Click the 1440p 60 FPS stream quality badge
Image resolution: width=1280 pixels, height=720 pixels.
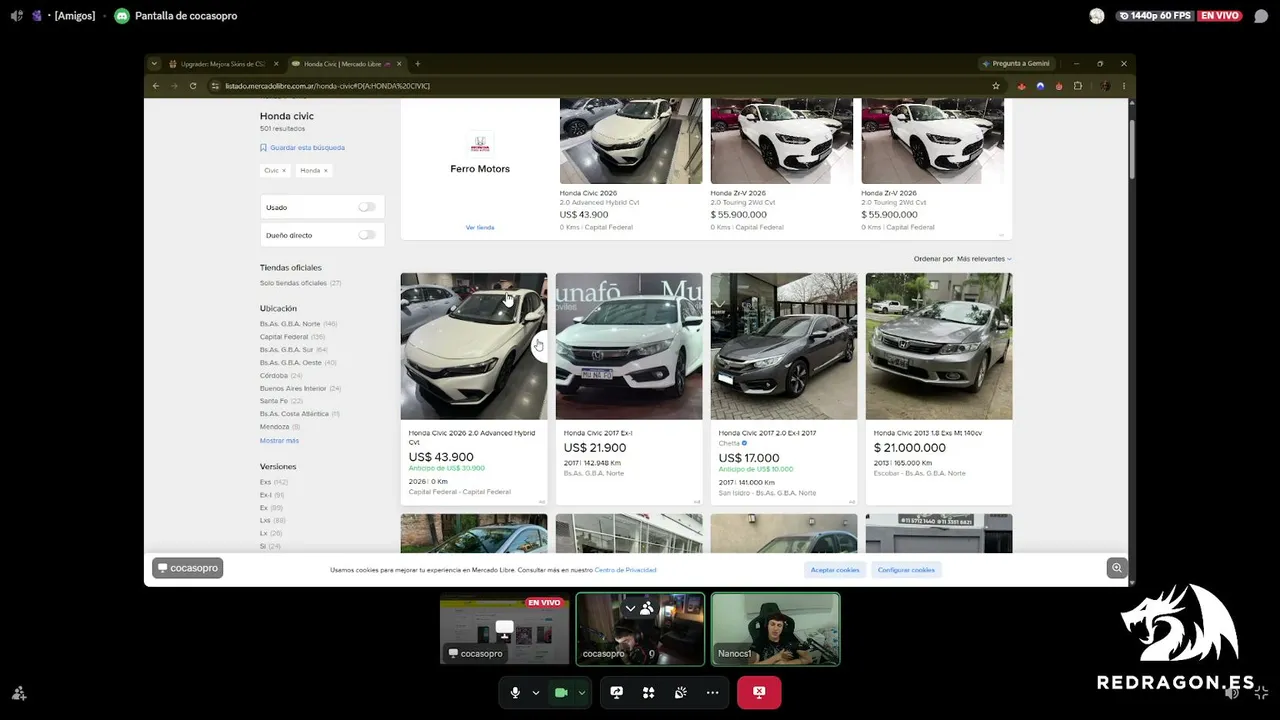(x=1155, y=16)
